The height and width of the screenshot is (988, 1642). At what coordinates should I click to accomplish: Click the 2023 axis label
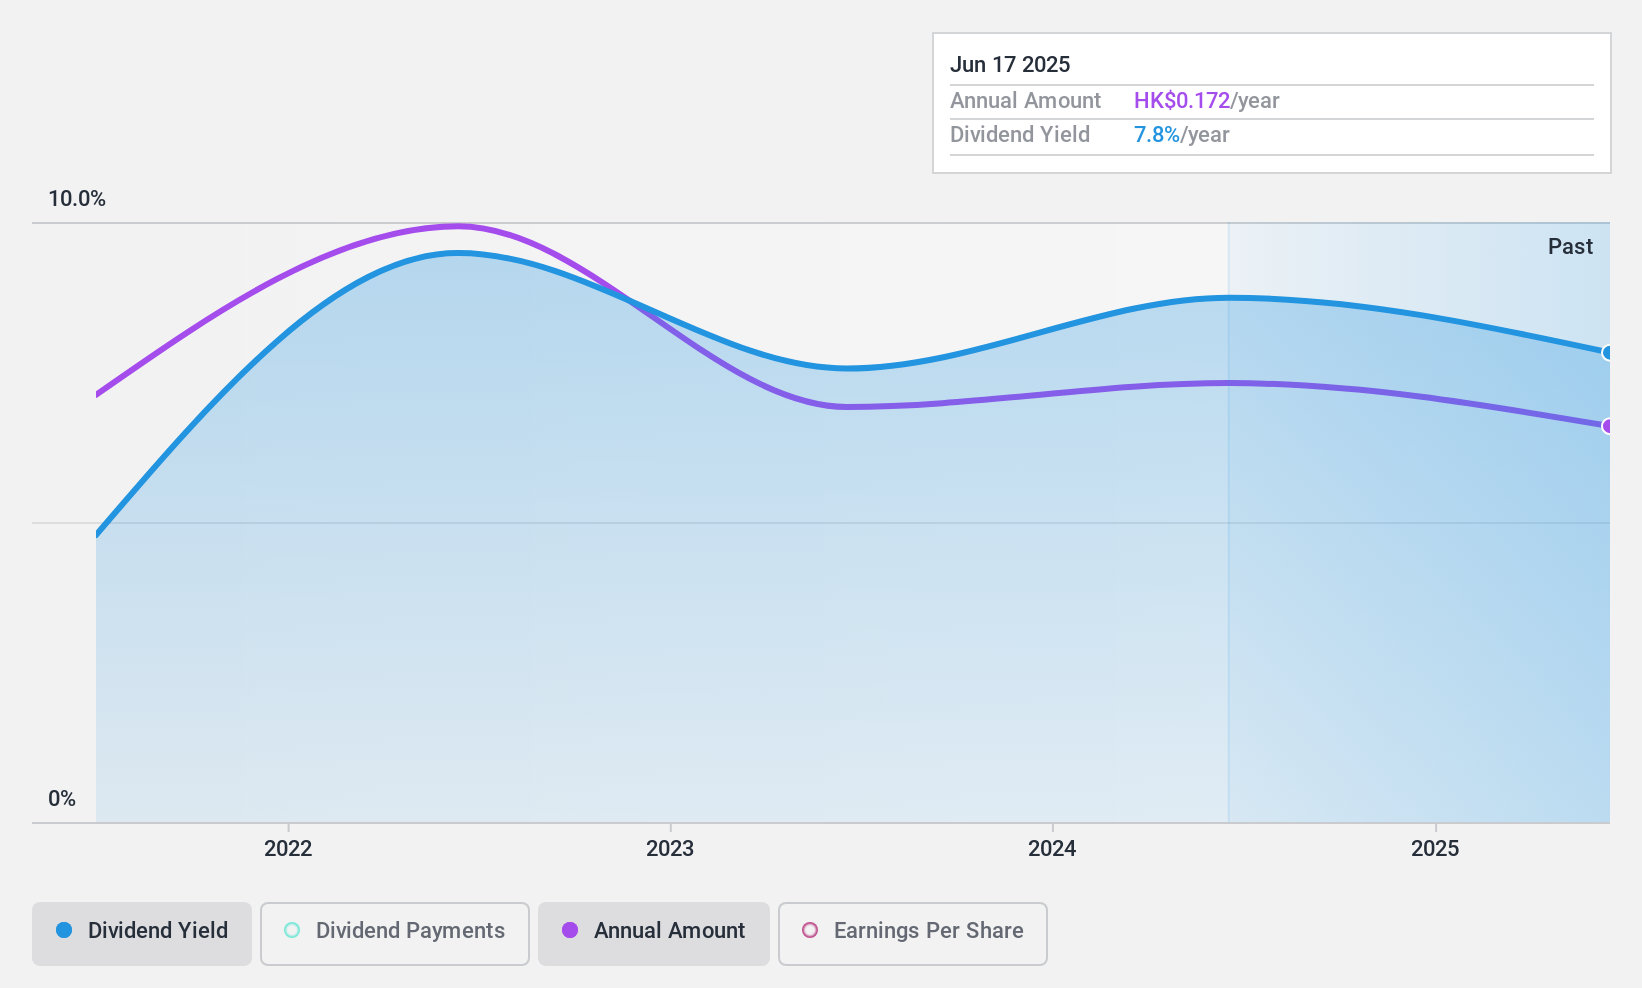670,849
